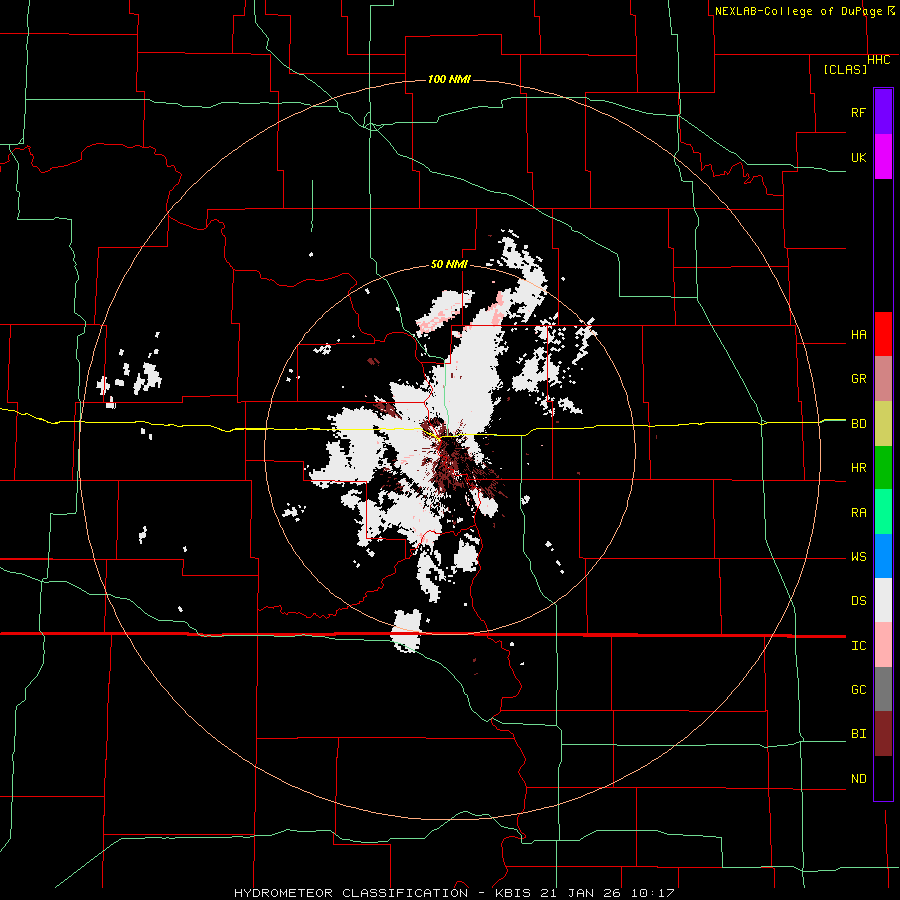Click the HYDROMETEOR CLASSIFICATION title text

351,893
